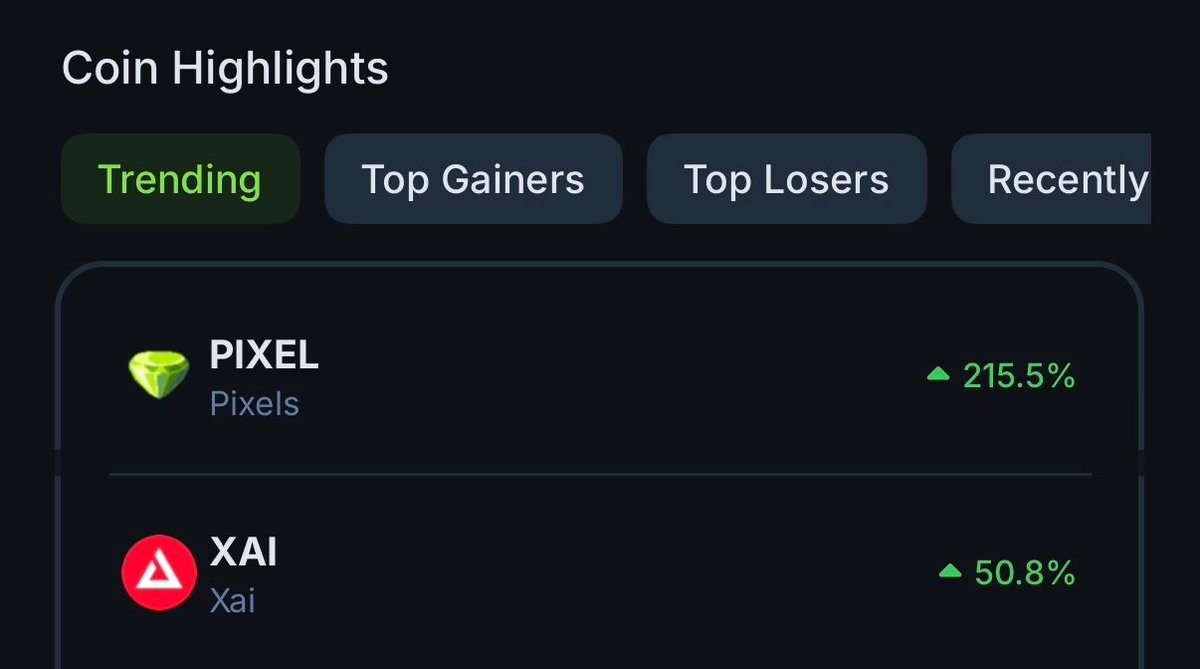Switch to the Trending tab
The image size is (1200, 669).
click(x=180, y=179)
